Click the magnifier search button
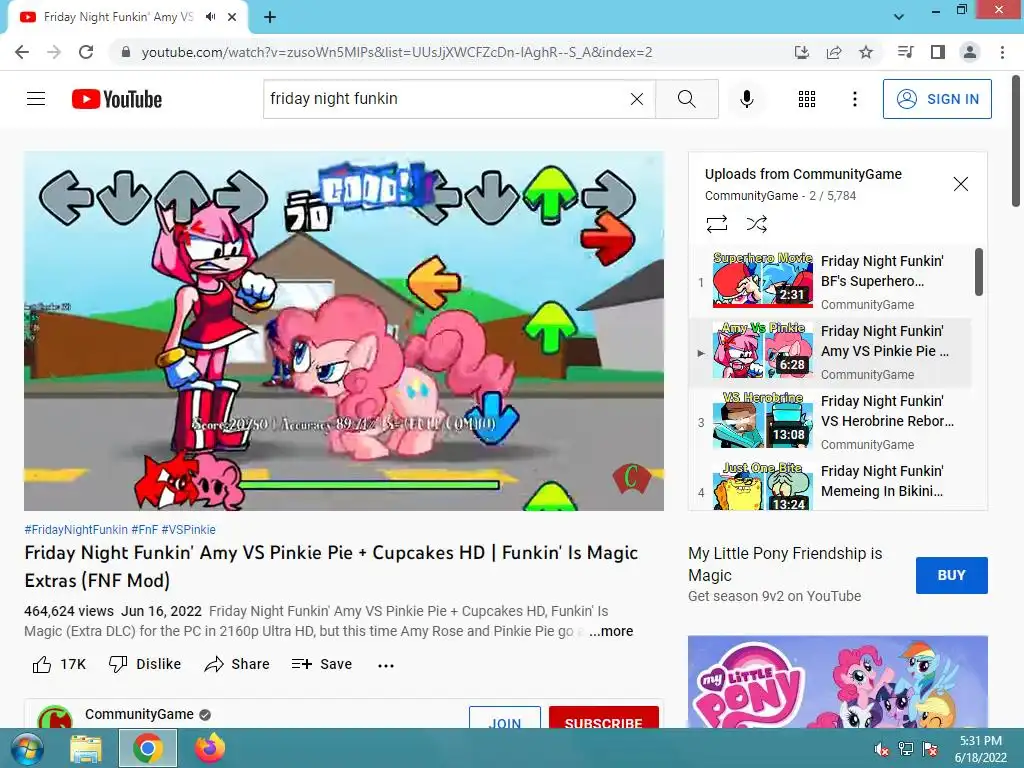1024x768 pixels. point(686,99)
